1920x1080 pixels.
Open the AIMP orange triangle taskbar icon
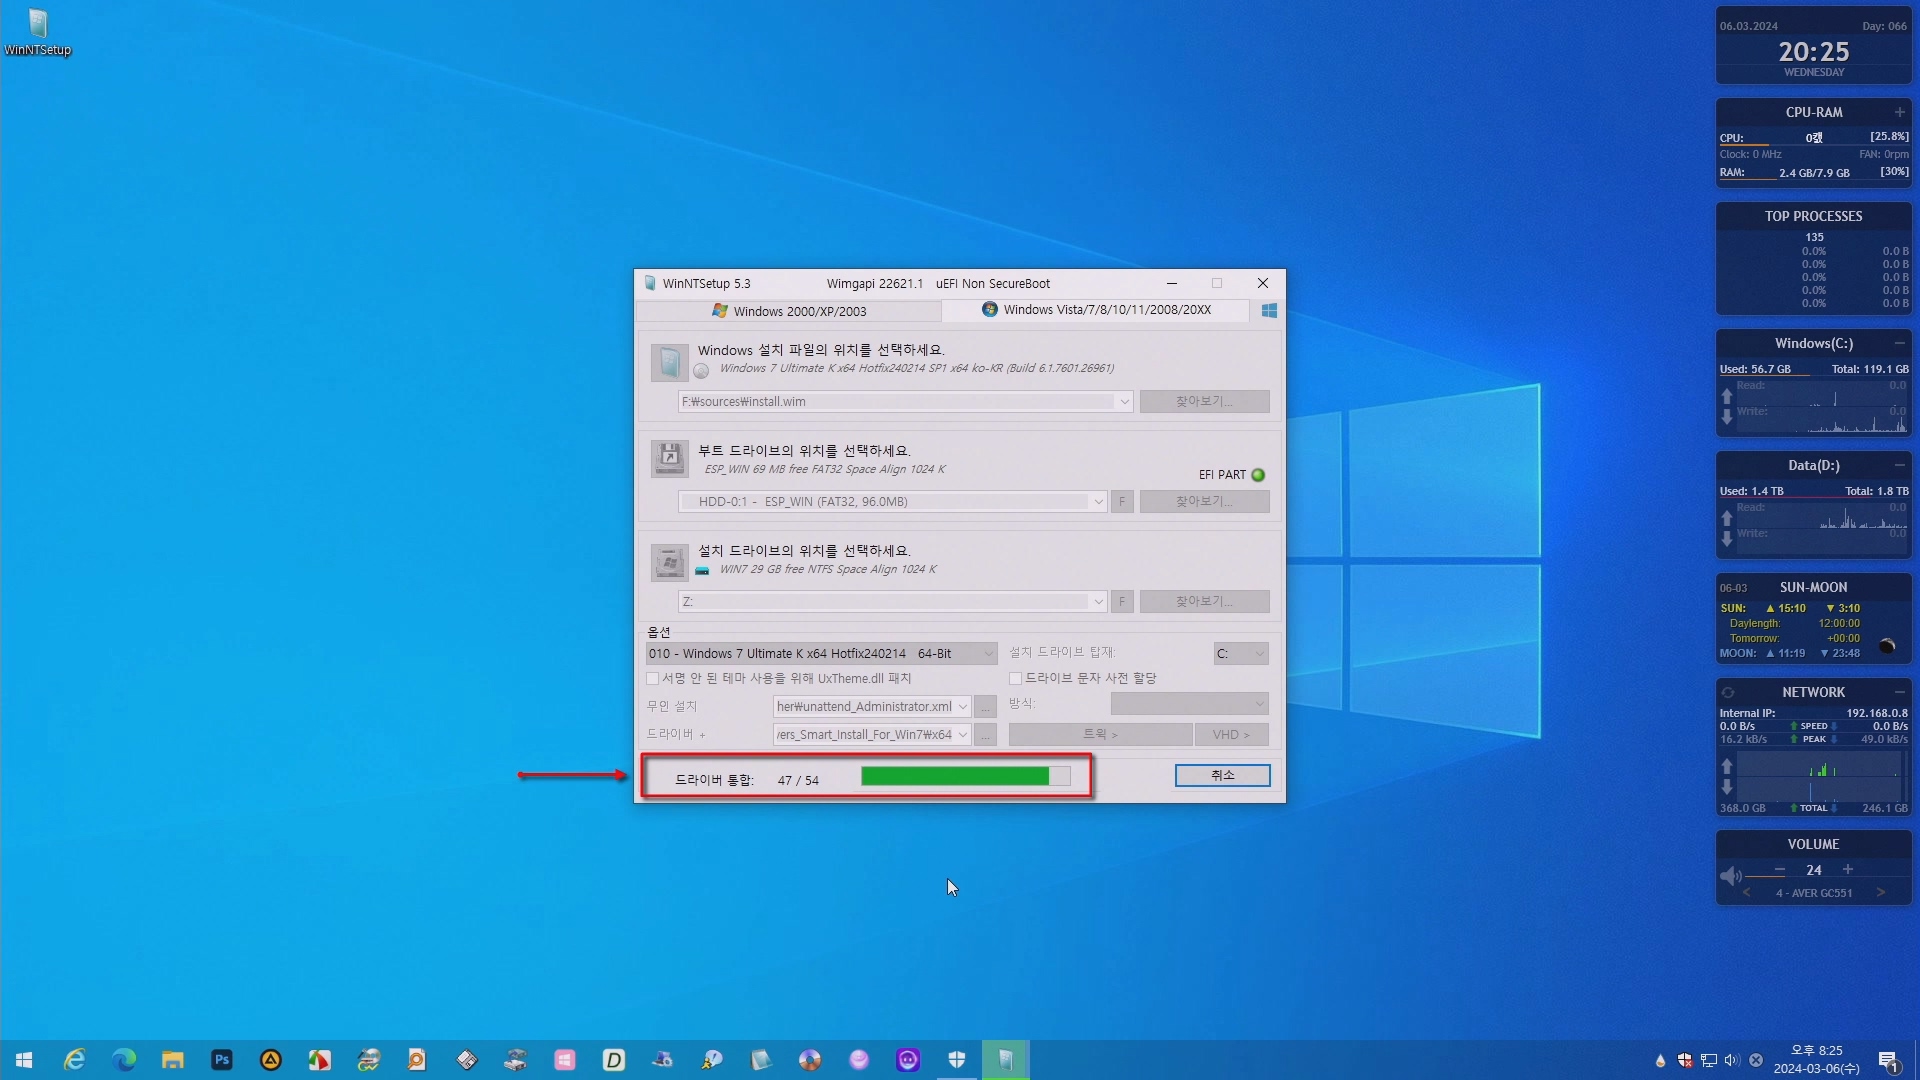tap(270, 1060)
